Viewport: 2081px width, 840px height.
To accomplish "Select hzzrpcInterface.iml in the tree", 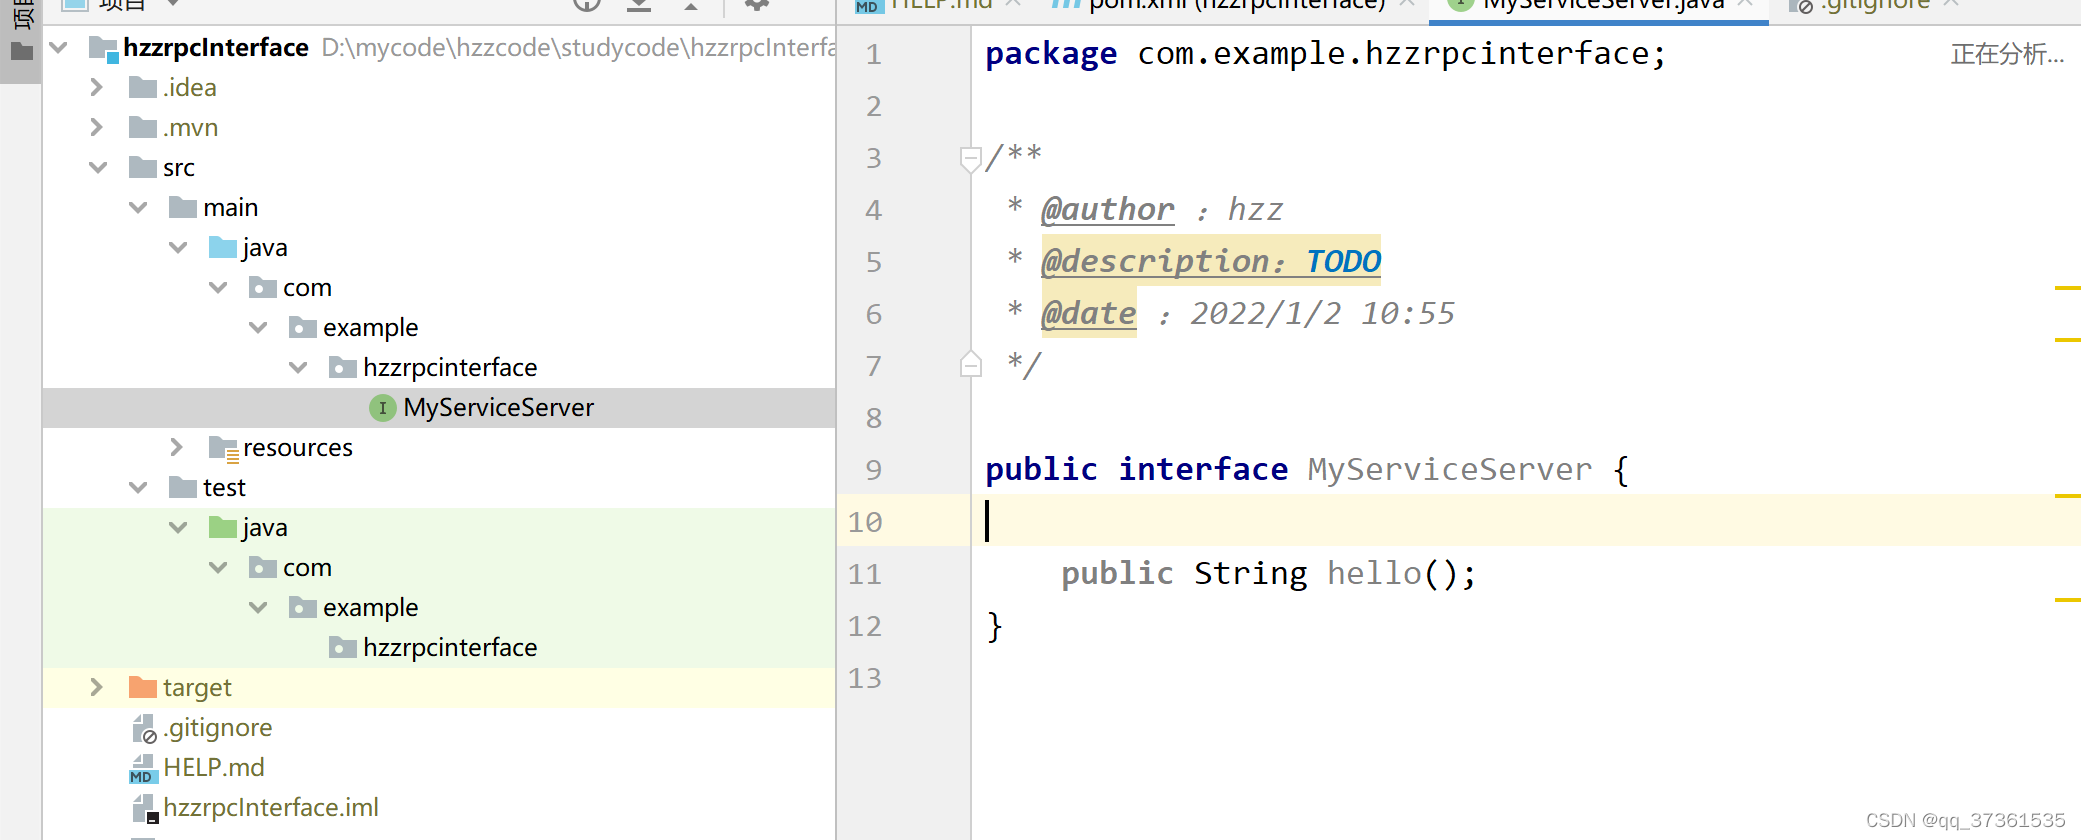I will tap(271, 807).
